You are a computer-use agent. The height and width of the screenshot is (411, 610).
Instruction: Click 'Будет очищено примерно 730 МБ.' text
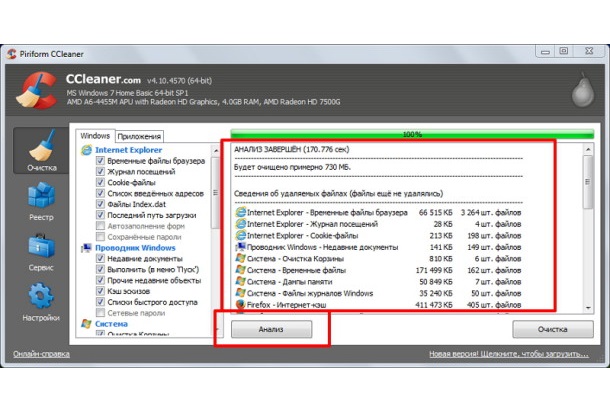292,167
